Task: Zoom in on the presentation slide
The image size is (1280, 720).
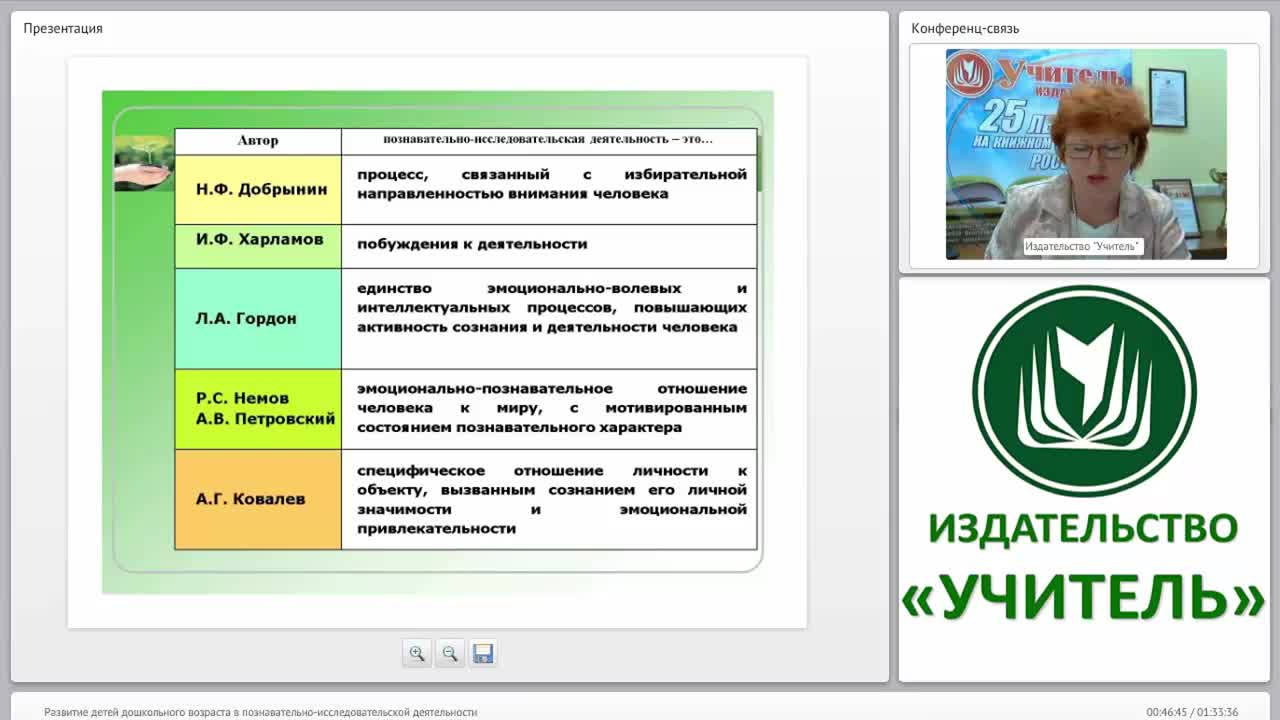Action: coord(417,653)
